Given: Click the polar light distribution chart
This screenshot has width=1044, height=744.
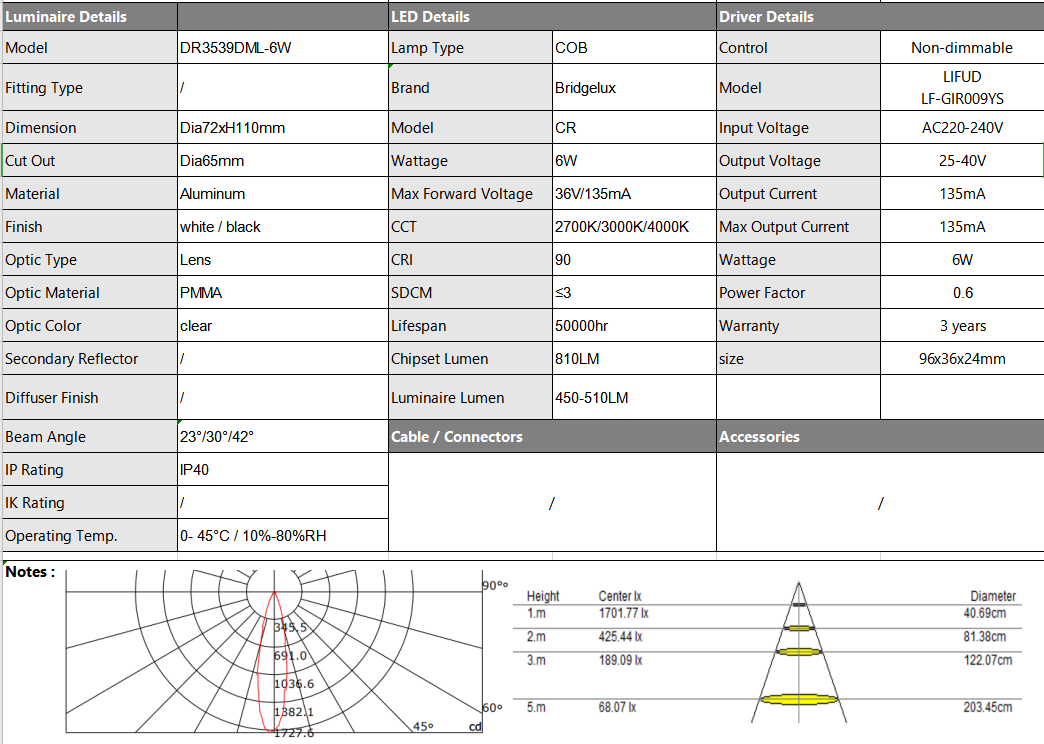Looking at the screenshot, I should click(274, 652).
